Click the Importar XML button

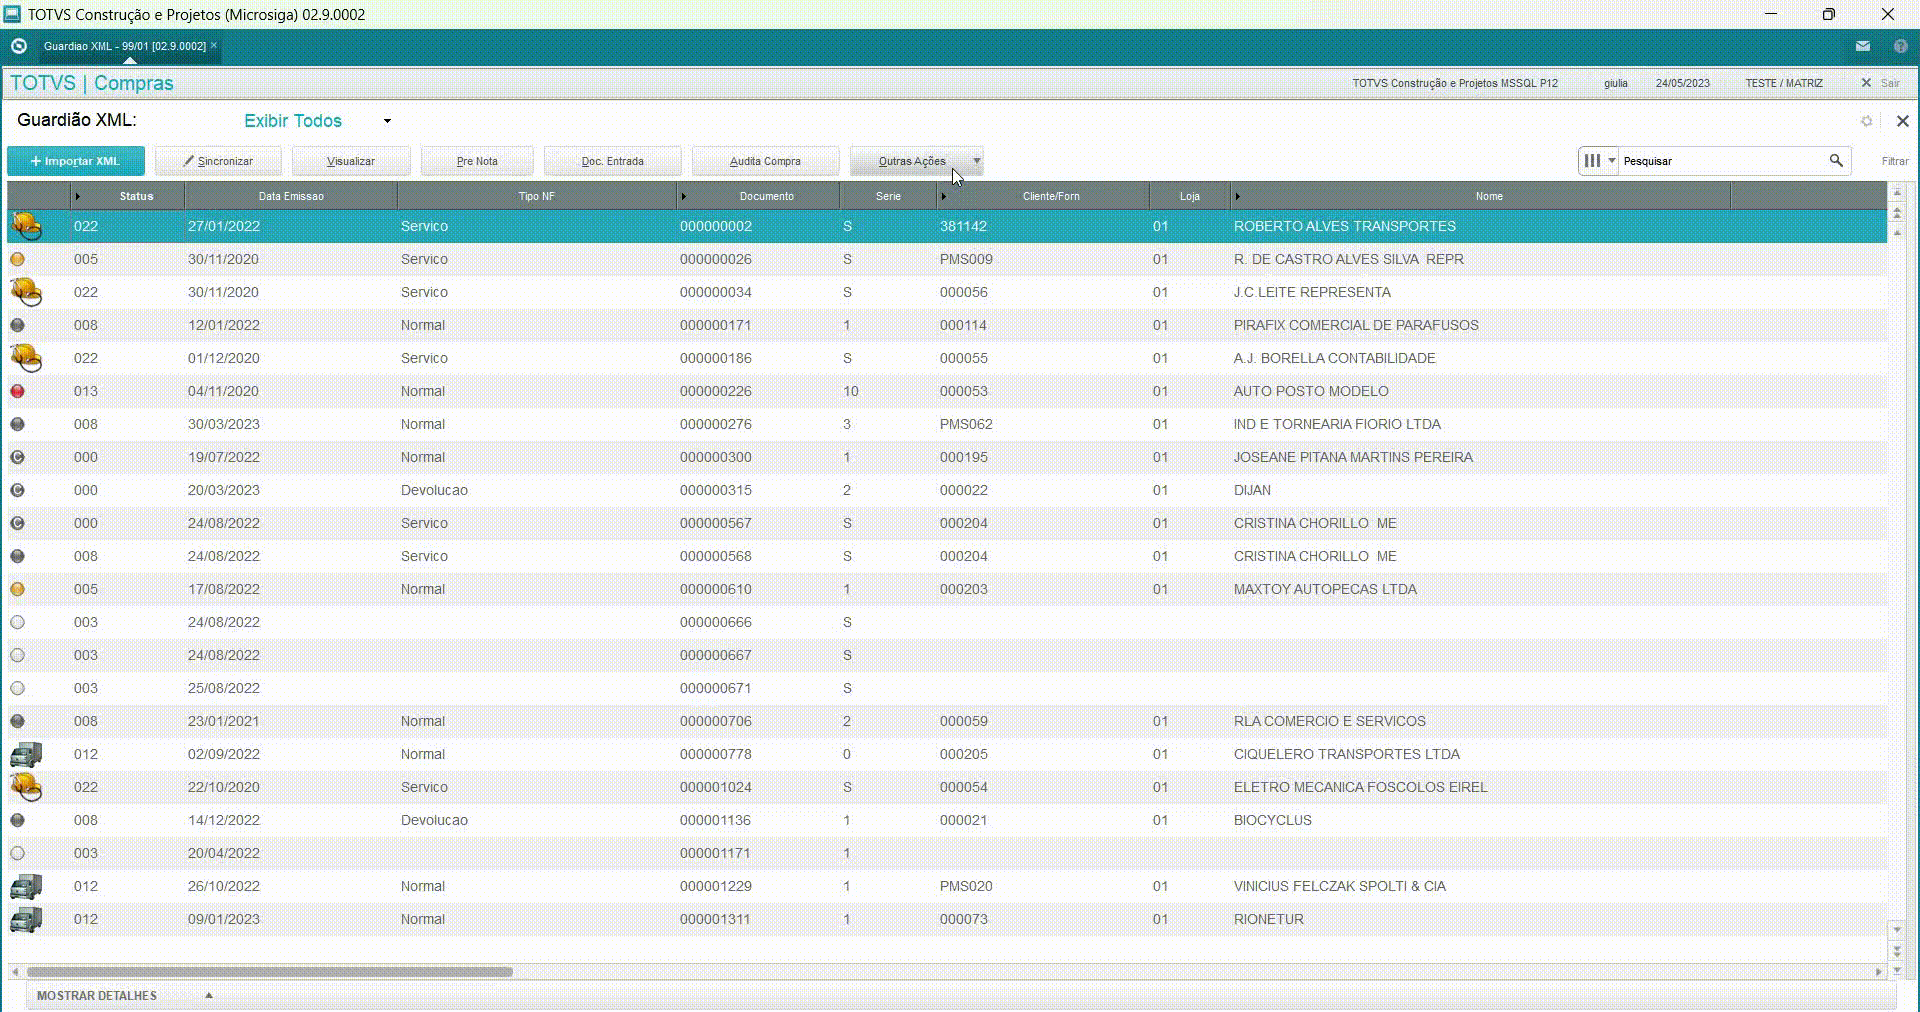click(x=76, y=161)
